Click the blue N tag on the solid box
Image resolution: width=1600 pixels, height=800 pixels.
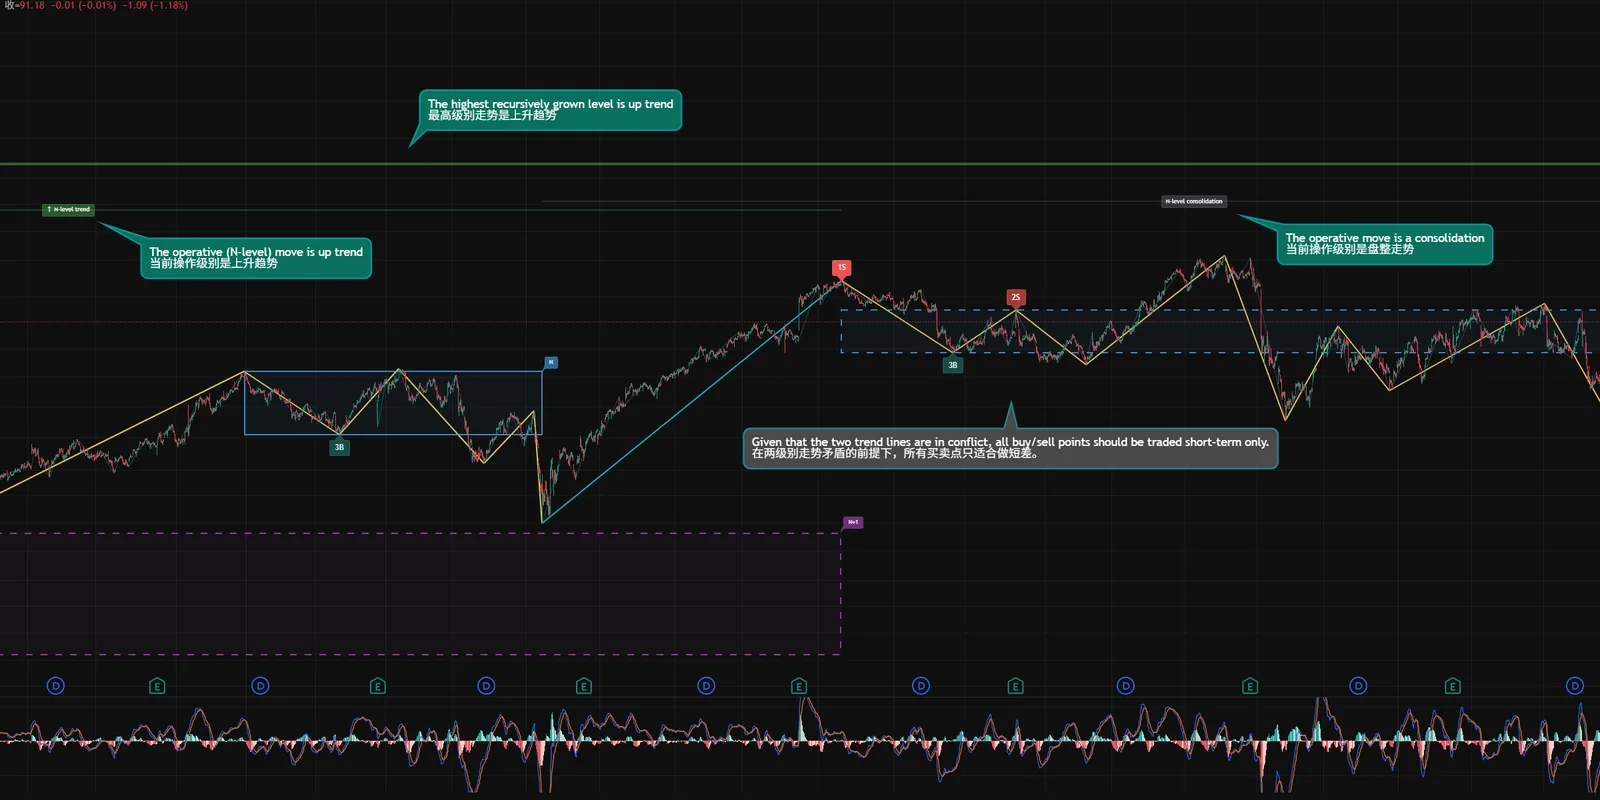click(550, 362)
